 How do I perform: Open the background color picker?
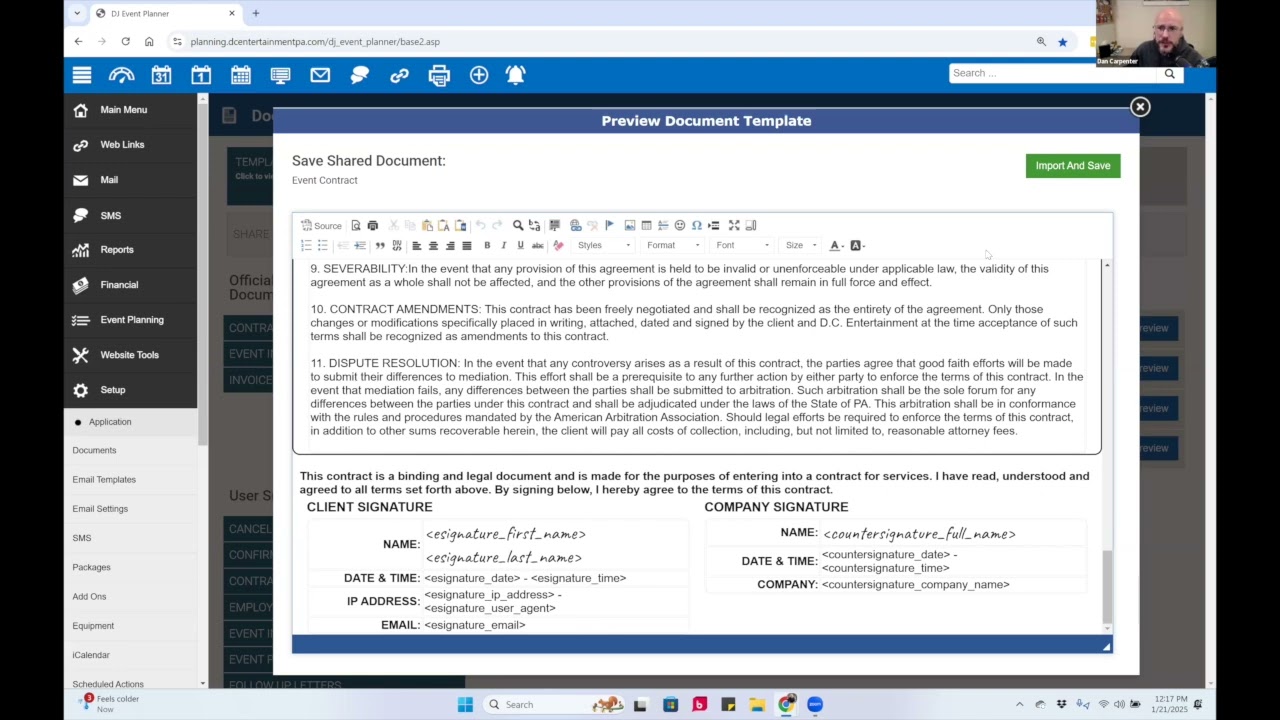coord(857,246)
